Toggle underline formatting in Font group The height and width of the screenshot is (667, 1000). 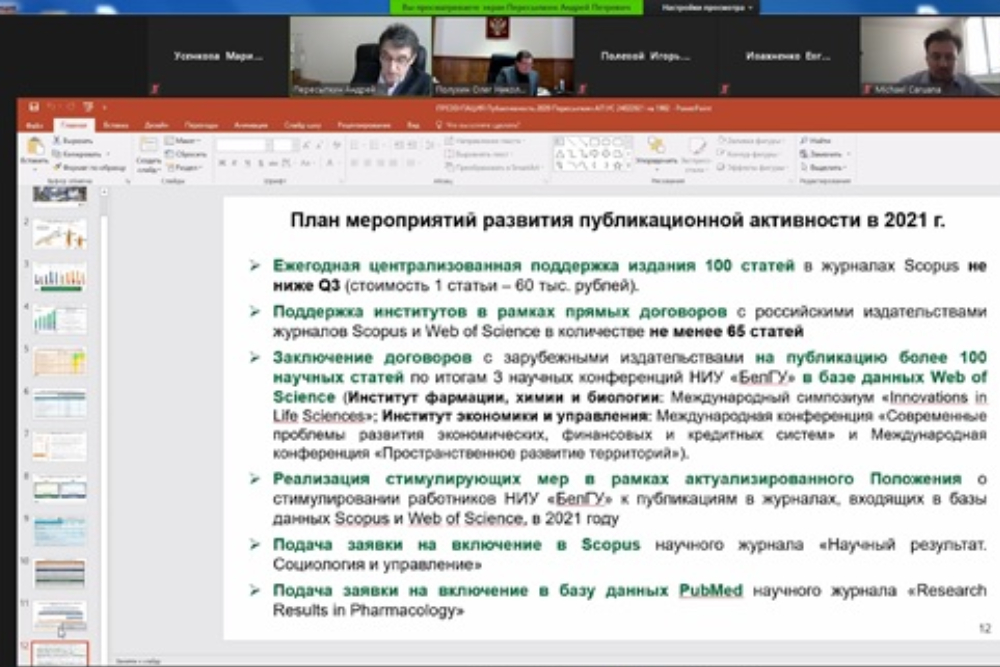point(247,163)
